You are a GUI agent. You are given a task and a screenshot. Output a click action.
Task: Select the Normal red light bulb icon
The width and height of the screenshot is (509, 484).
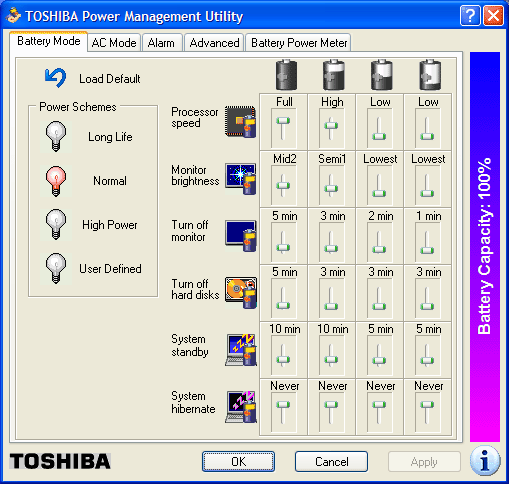pyautogui.click(x=56, y=181)
